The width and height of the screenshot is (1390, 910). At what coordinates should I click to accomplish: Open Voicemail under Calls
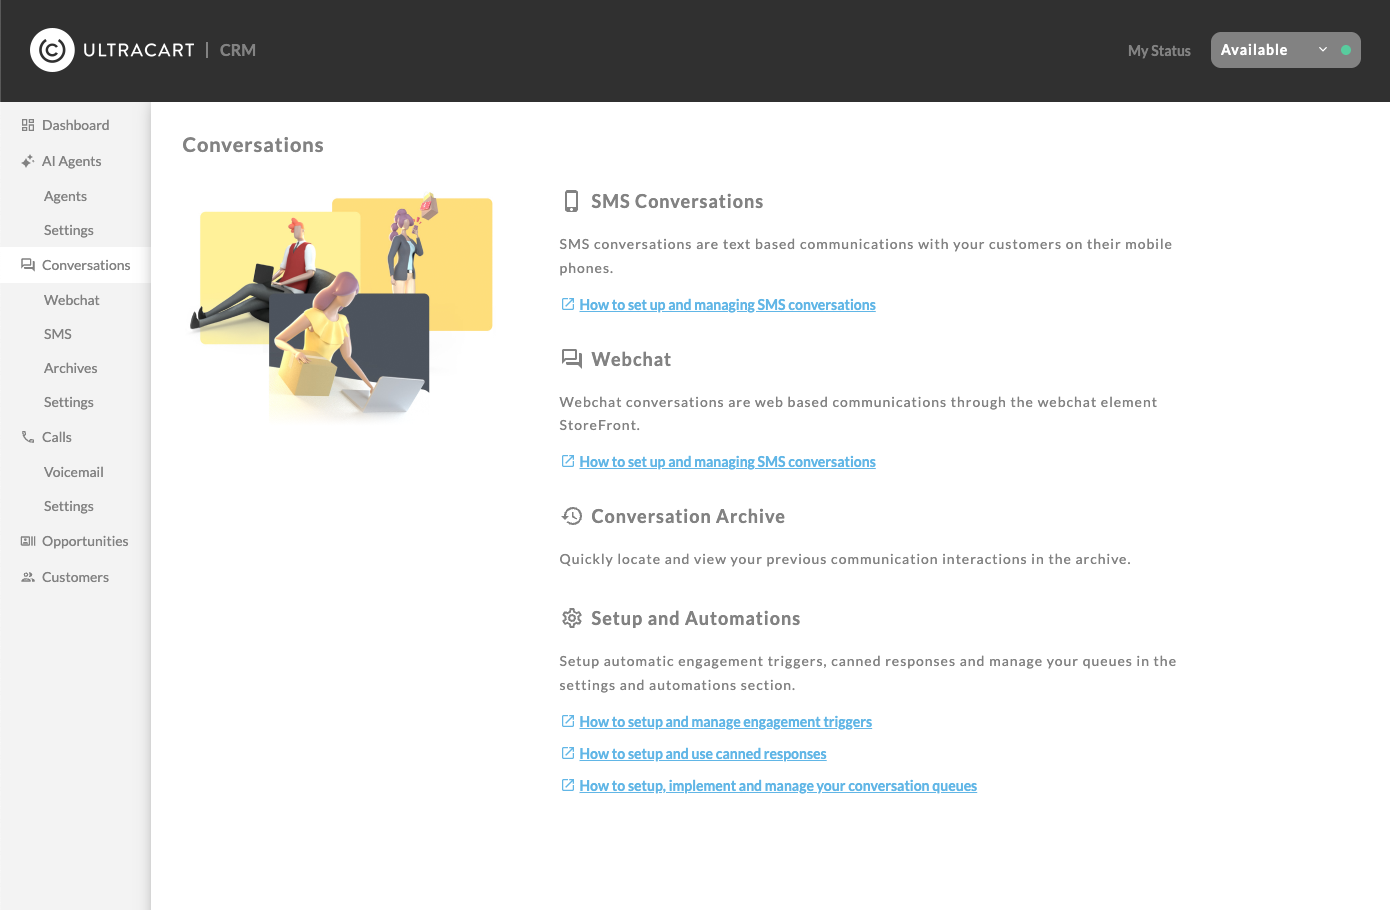tap(74, 472)
